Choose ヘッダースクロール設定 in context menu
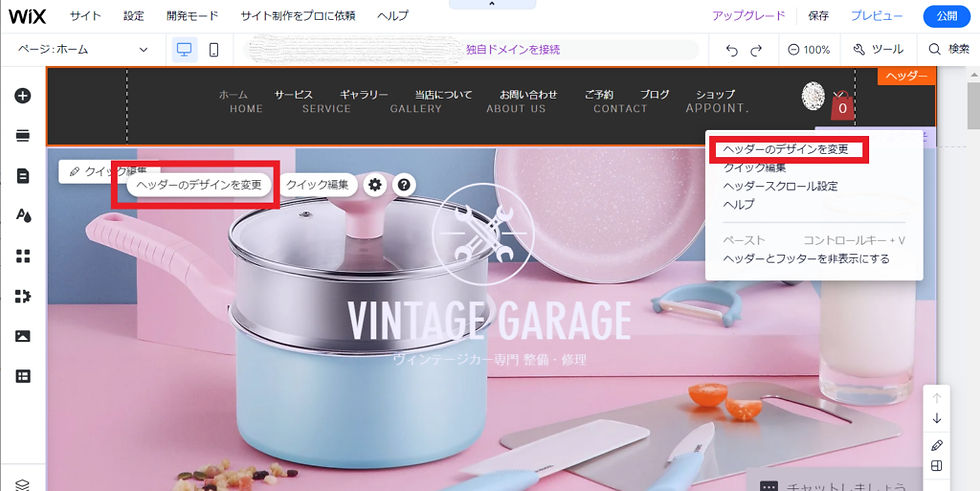 pos(780,186)
